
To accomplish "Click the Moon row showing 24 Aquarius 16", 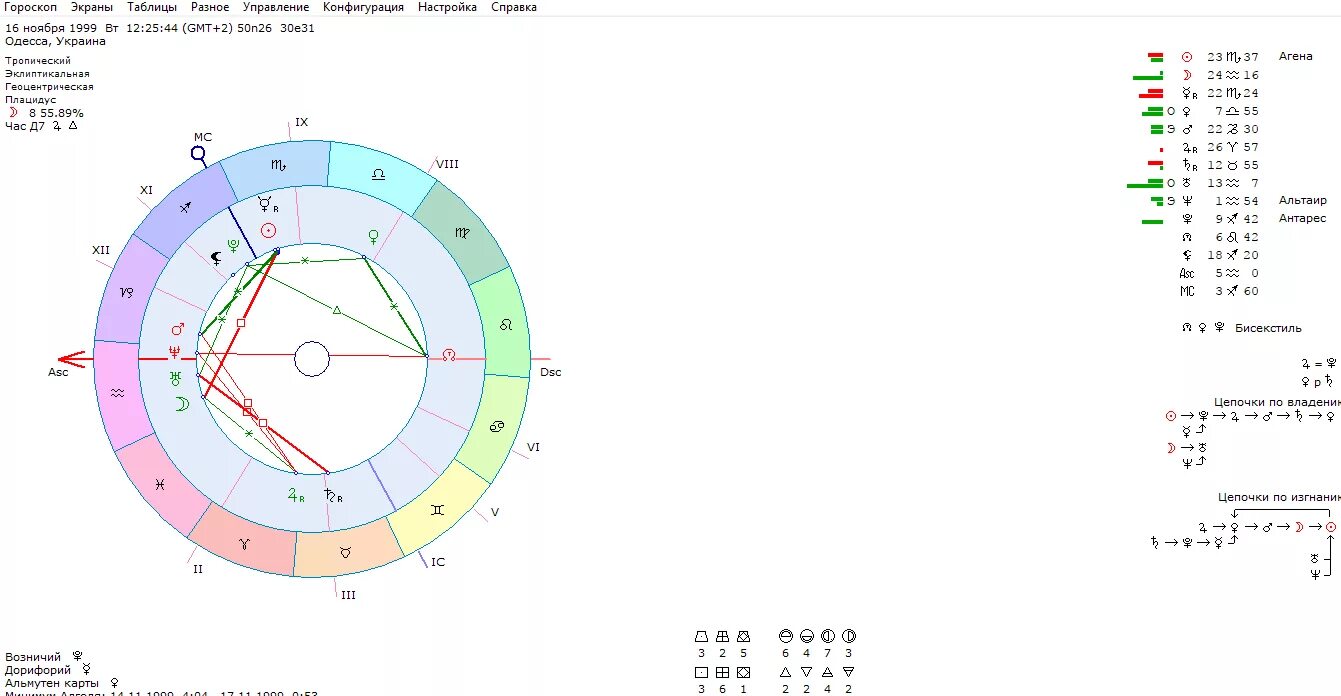I will coord(1196,75).
